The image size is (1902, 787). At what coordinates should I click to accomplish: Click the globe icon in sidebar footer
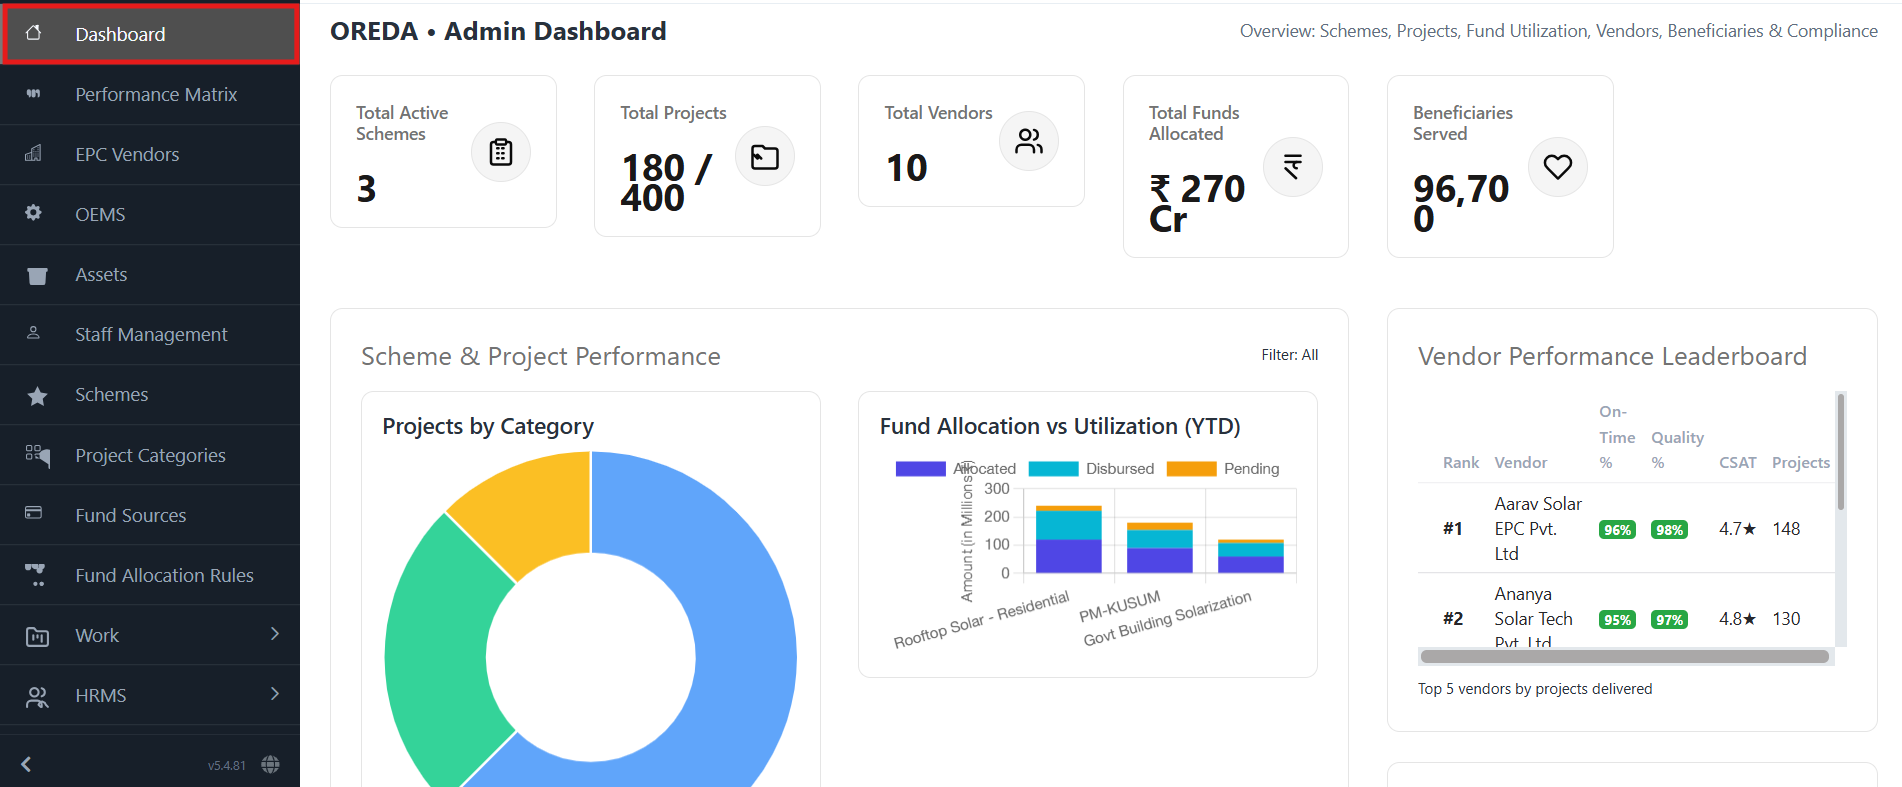pyautogui.click(x=270, y=765)
